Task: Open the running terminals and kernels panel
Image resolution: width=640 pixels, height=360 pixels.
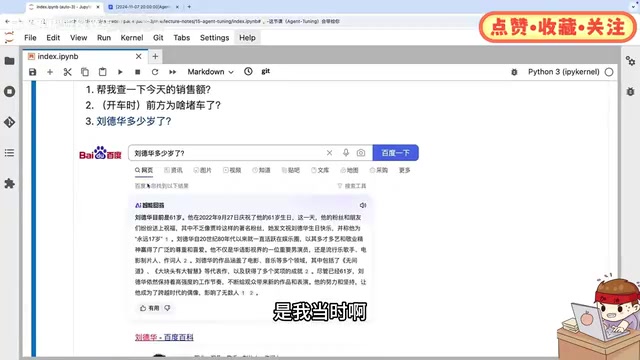Action: (x=9, y=91)
